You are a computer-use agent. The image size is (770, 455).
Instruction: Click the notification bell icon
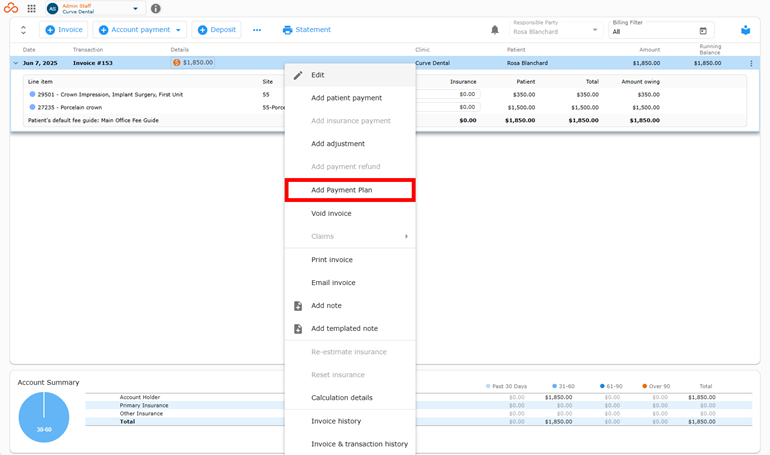495,30
